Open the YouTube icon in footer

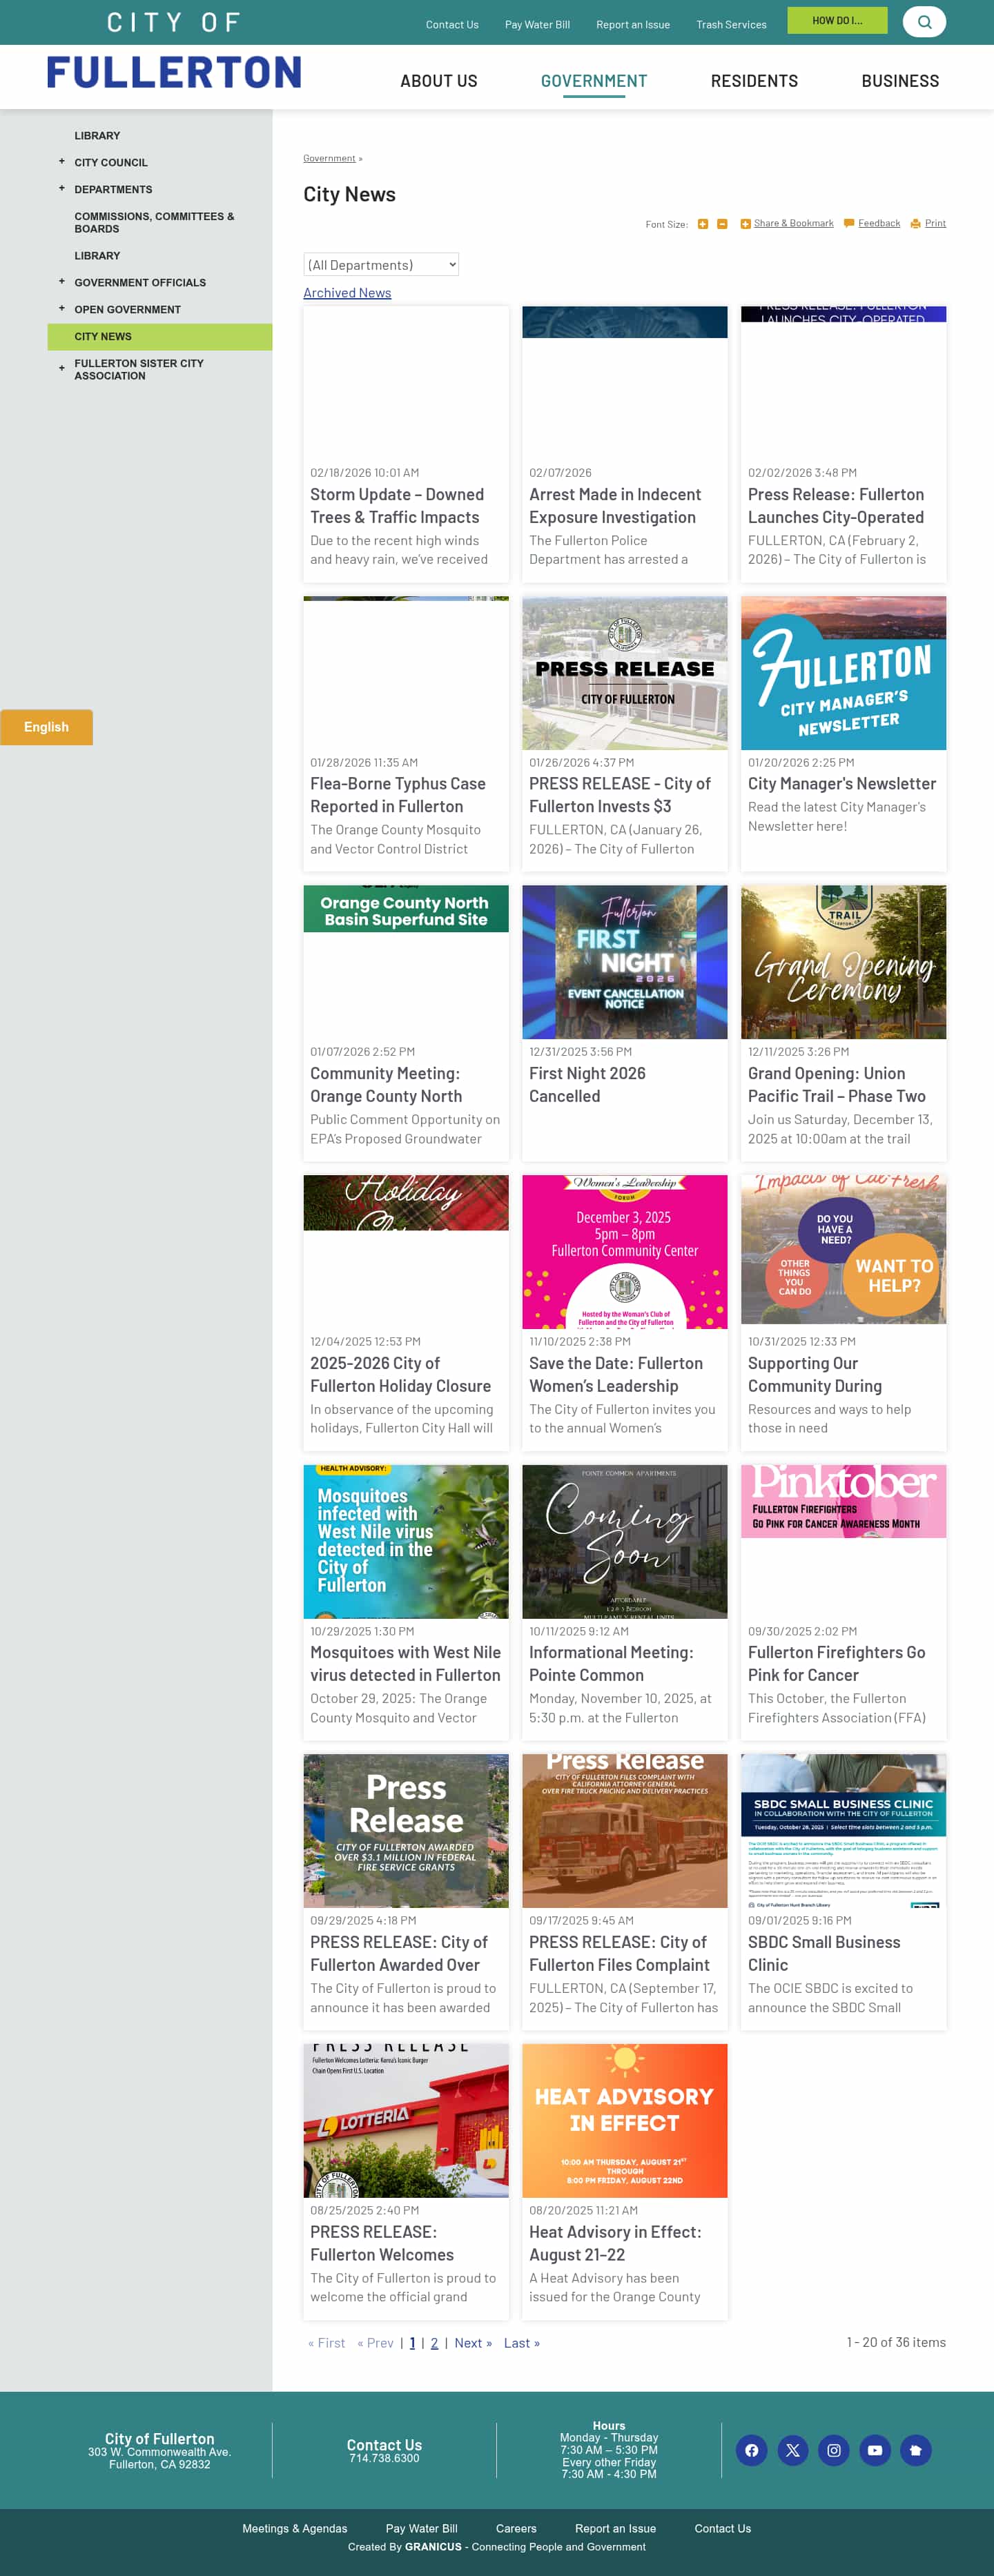tap(875, 2450)
